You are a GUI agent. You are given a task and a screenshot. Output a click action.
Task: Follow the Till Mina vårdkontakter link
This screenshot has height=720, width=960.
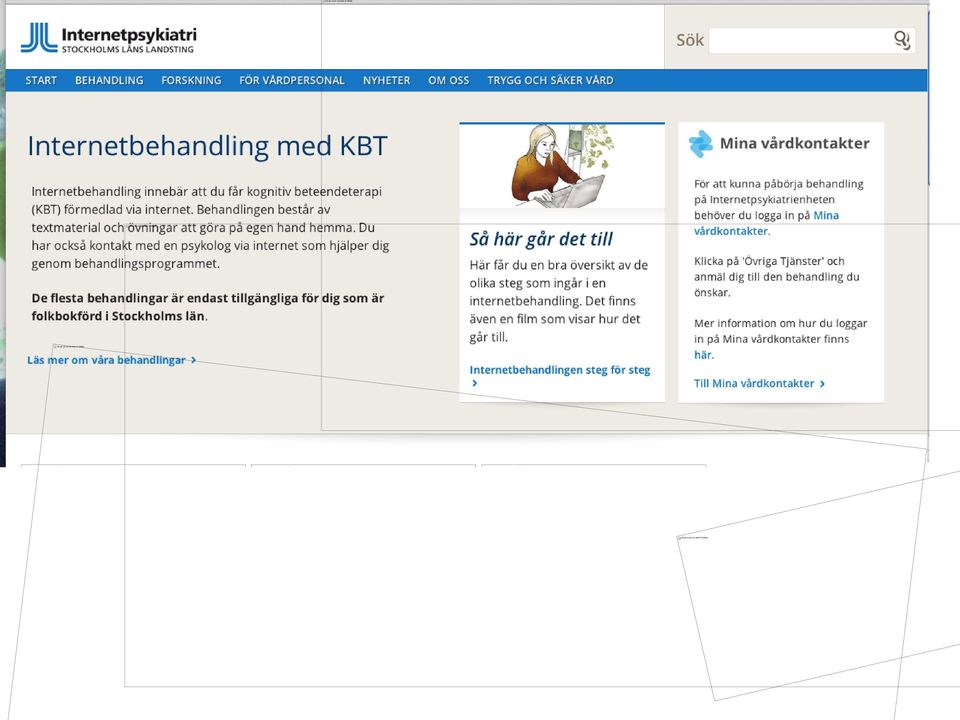pos(759,383)
